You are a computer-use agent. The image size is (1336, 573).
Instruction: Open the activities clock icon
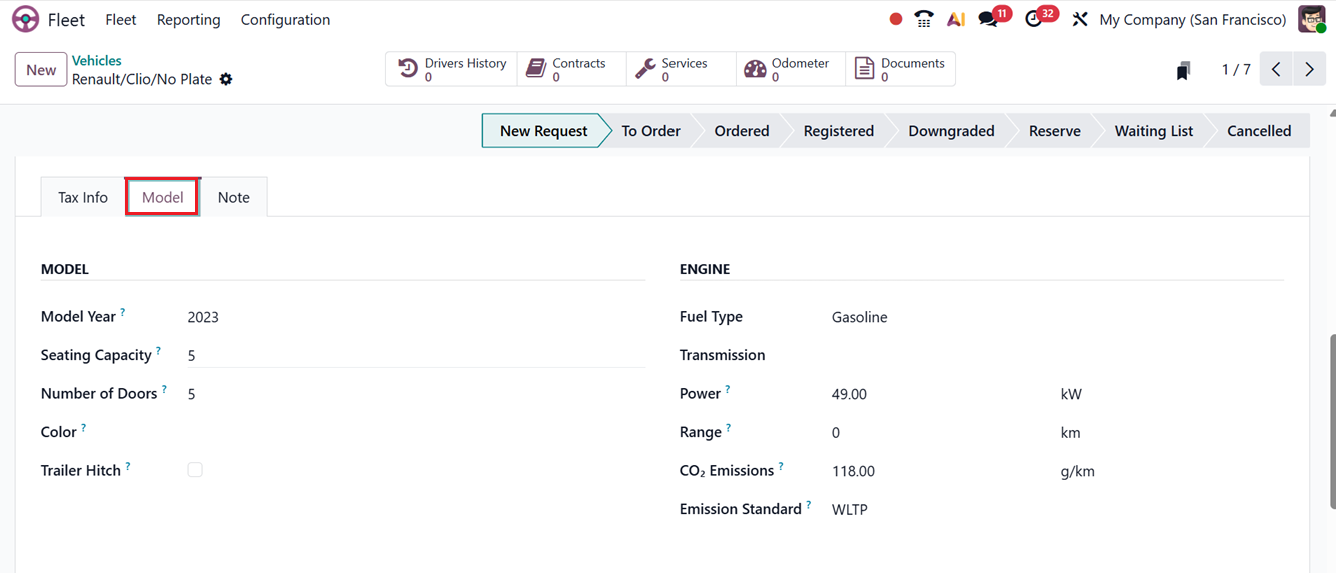[x=1035, y=20]
